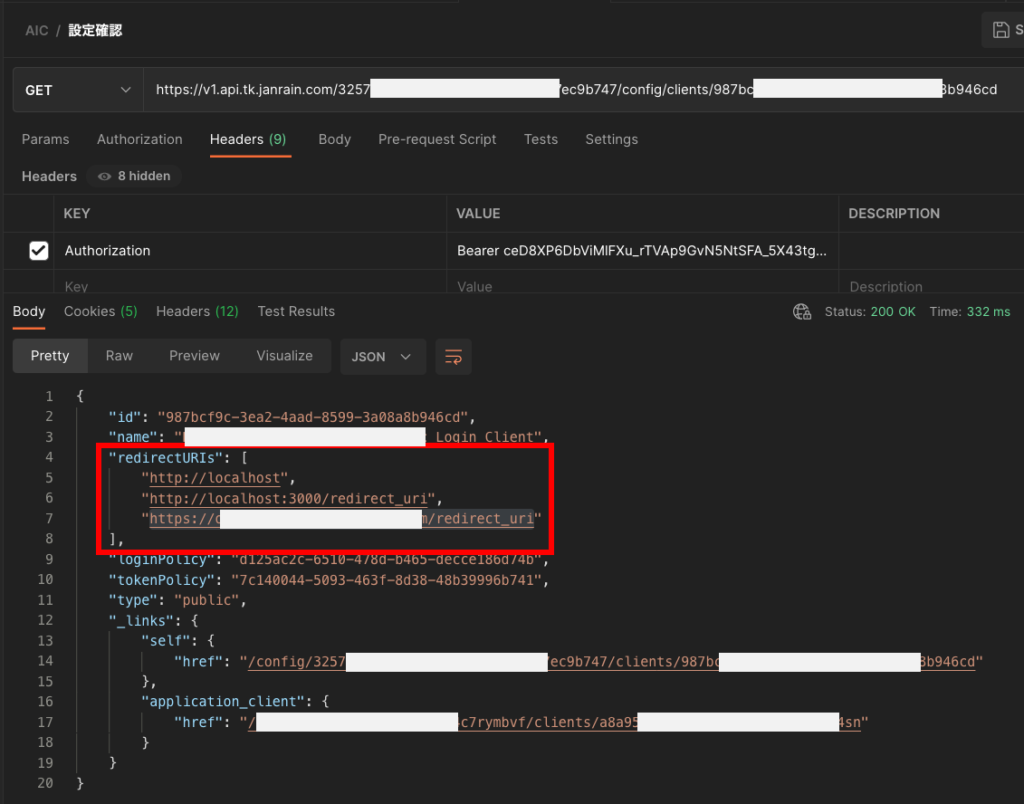This screenshot has height=804, width=1024.
Task: Switch to the Params tab
Action: tap(45, 139)
